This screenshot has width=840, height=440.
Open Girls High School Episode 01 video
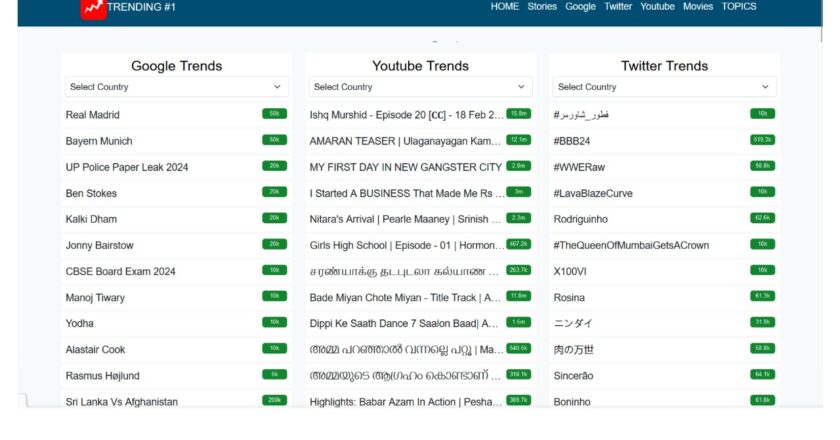(x=407, y=245)
